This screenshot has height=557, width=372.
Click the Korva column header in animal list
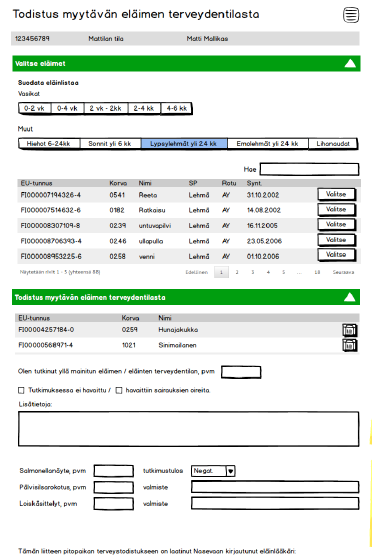click(x=118, y=183)
